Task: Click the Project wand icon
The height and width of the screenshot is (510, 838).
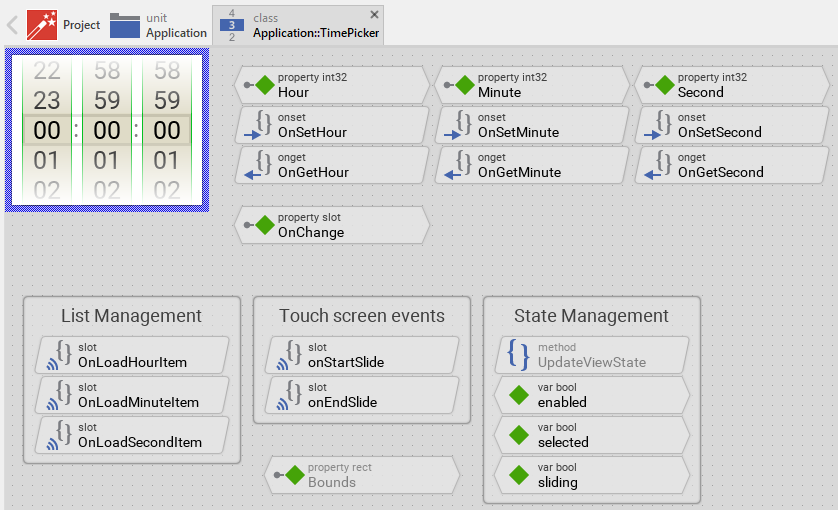Action: 42,25
